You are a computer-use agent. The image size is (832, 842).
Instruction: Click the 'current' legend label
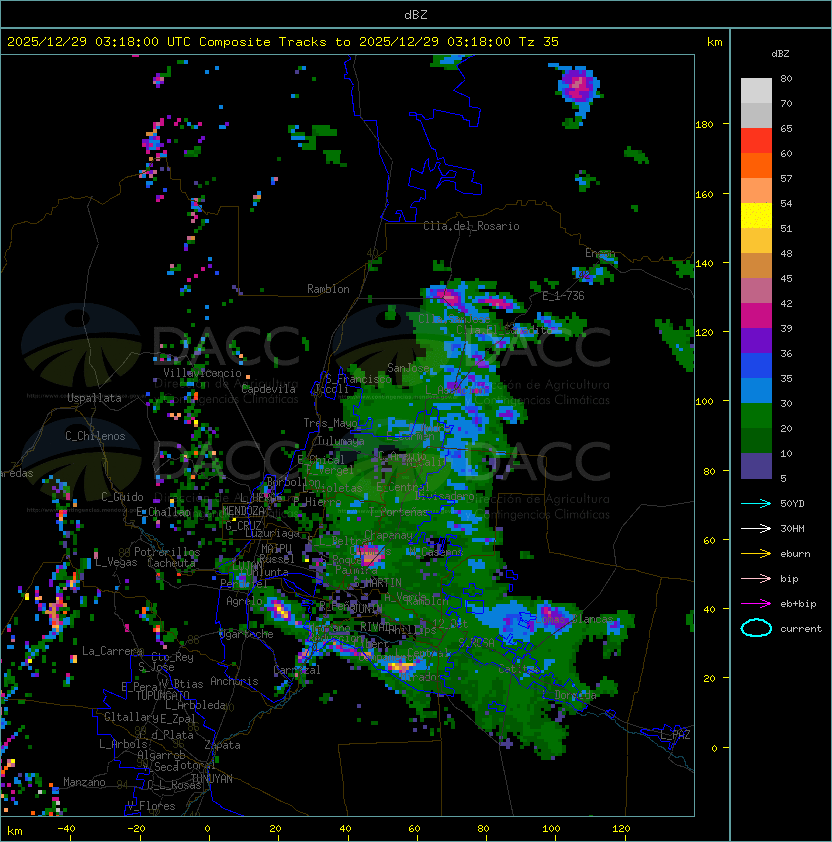click(801, 629)
